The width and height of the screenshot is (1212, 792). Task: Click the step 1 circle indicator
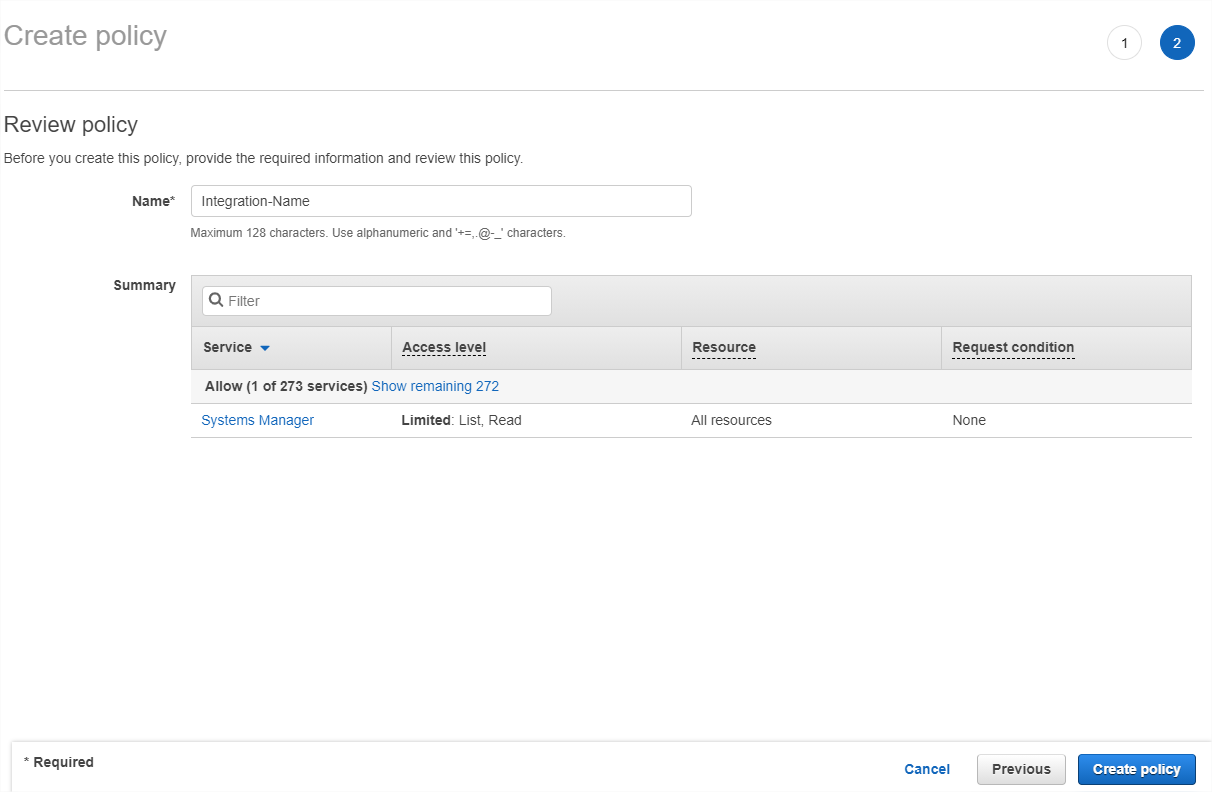click(x=1124, y=43)
